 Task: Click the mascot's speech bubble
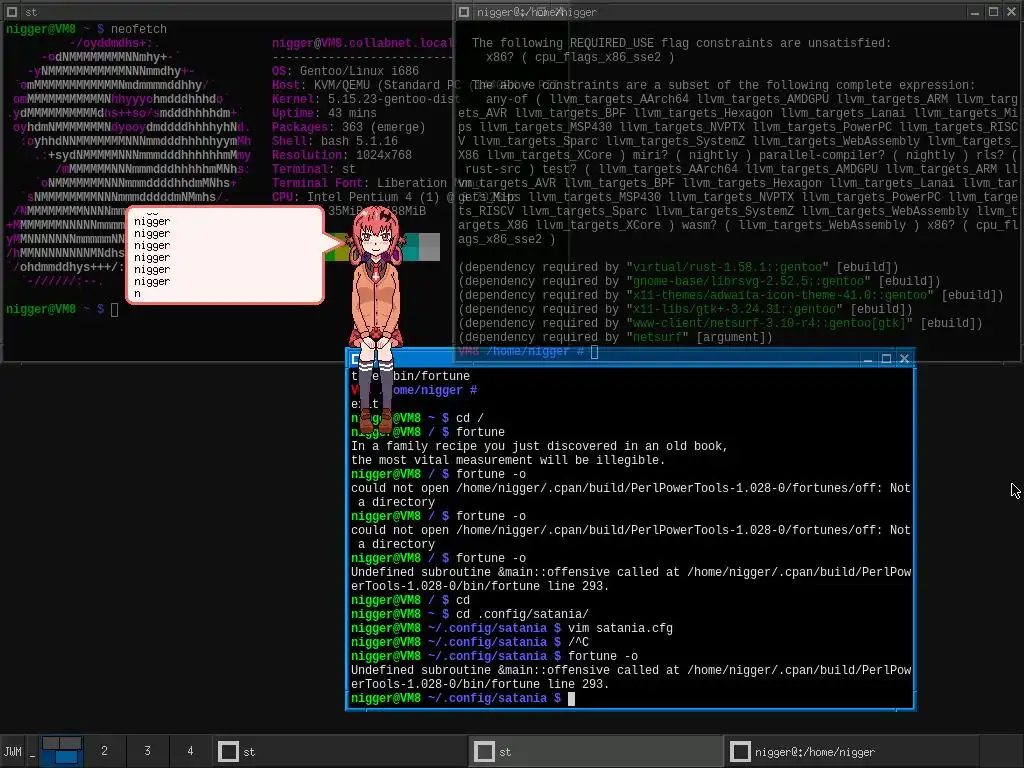coord(225,255)
